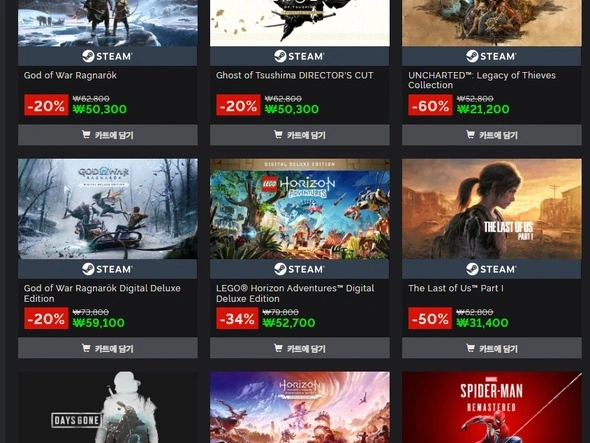Open the Days Gone game thumbnail
The width and height of the screenshot is (590, 443).
(108, 407)
